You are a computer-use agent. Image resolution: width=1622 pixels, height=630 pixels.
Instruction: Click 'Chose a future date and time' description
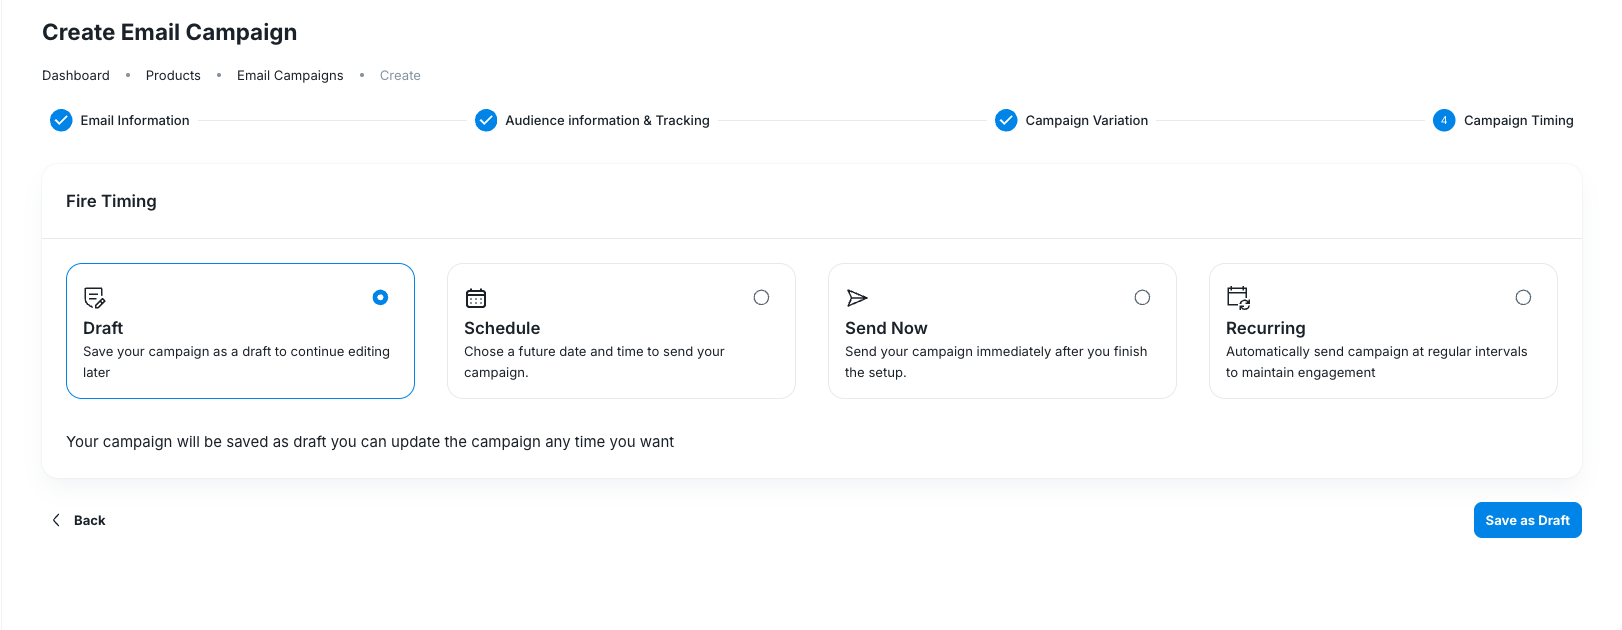594,362
